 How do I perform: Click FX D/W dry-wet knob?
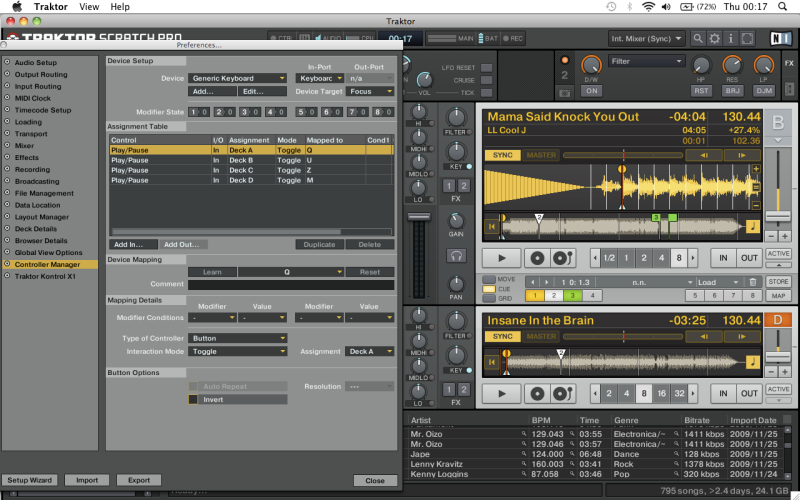591,65
